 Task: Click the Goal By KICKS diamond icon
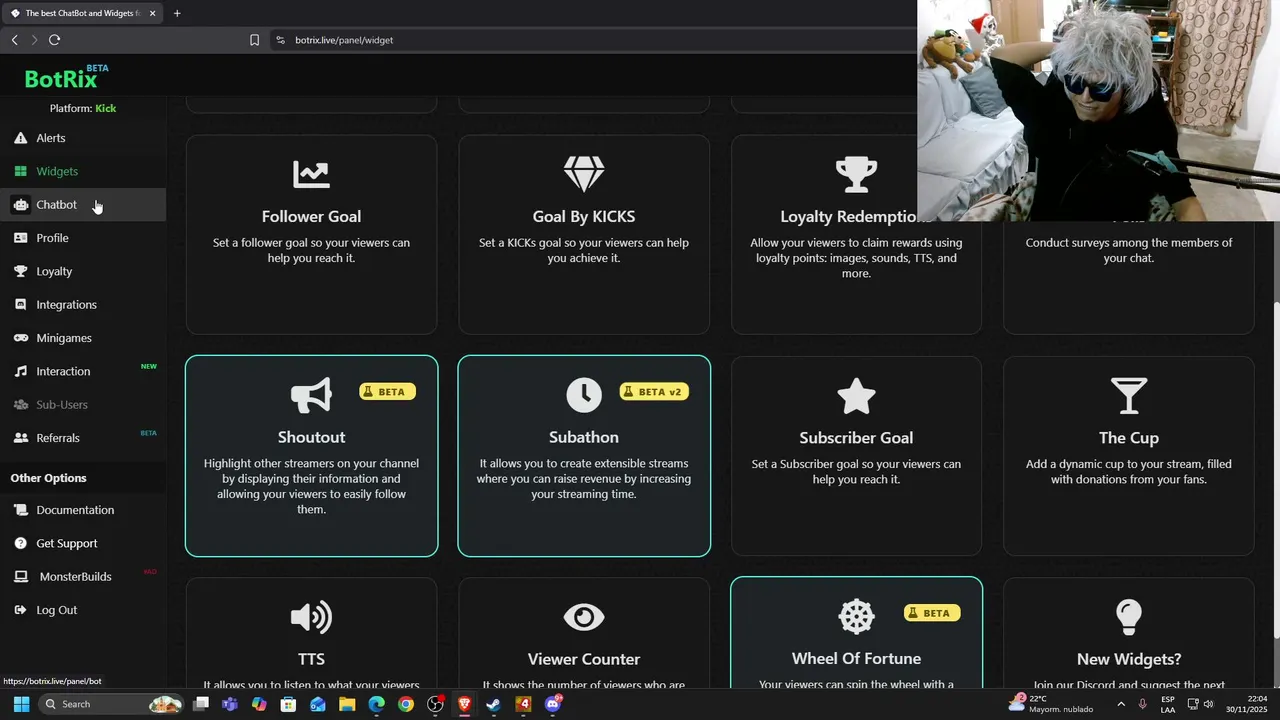point(584,174)
